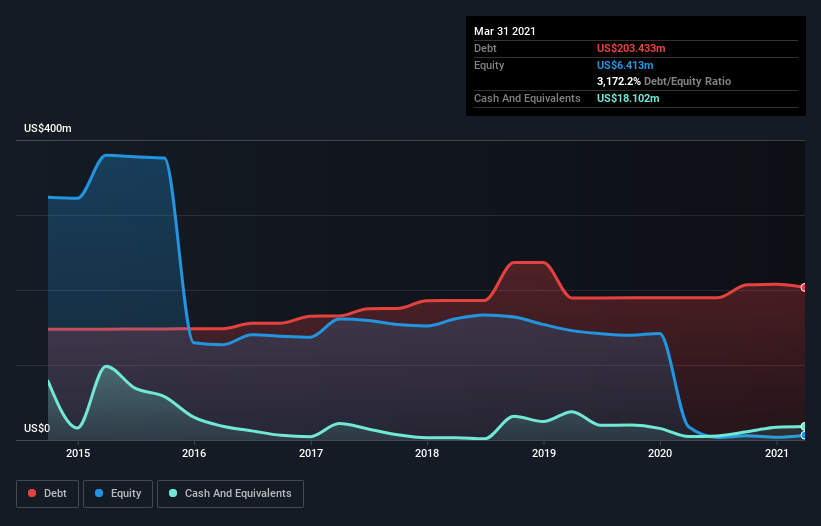Select the 2017 x-axis label
This screenshot has height=526, width=821.
tap(311, 453)
